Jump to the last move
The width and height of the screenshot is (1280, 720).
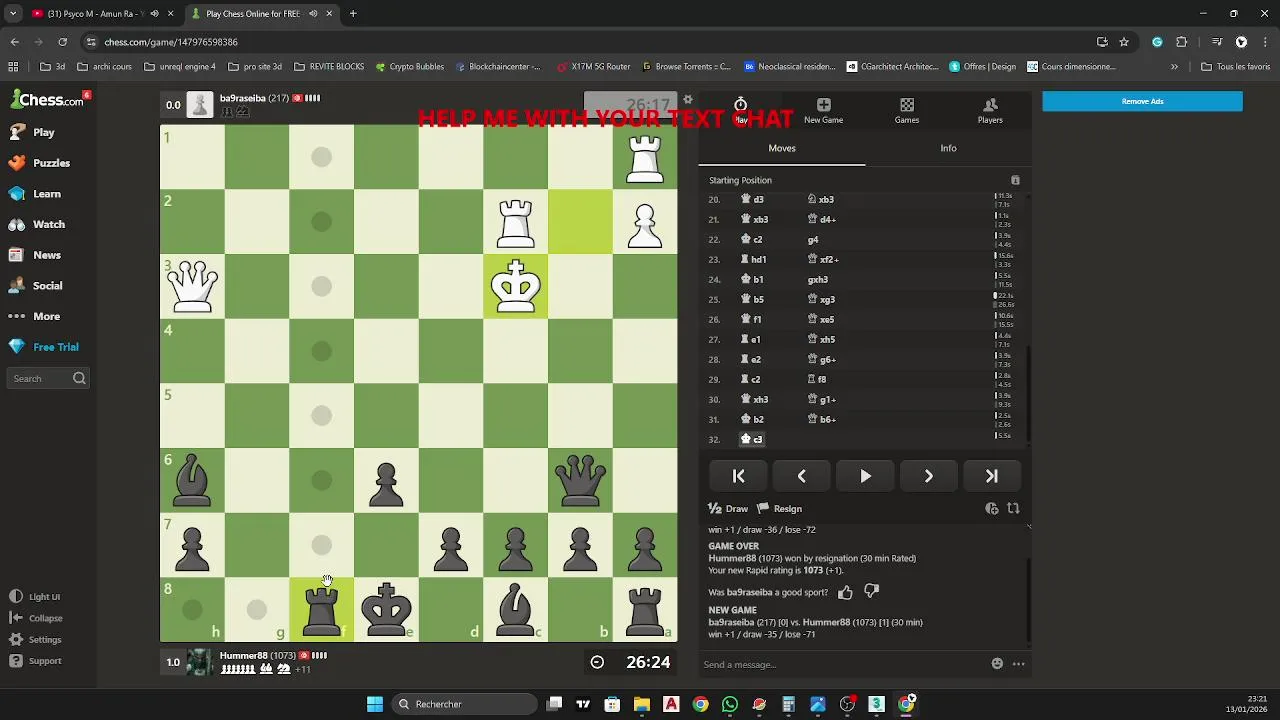click(991, 476)
